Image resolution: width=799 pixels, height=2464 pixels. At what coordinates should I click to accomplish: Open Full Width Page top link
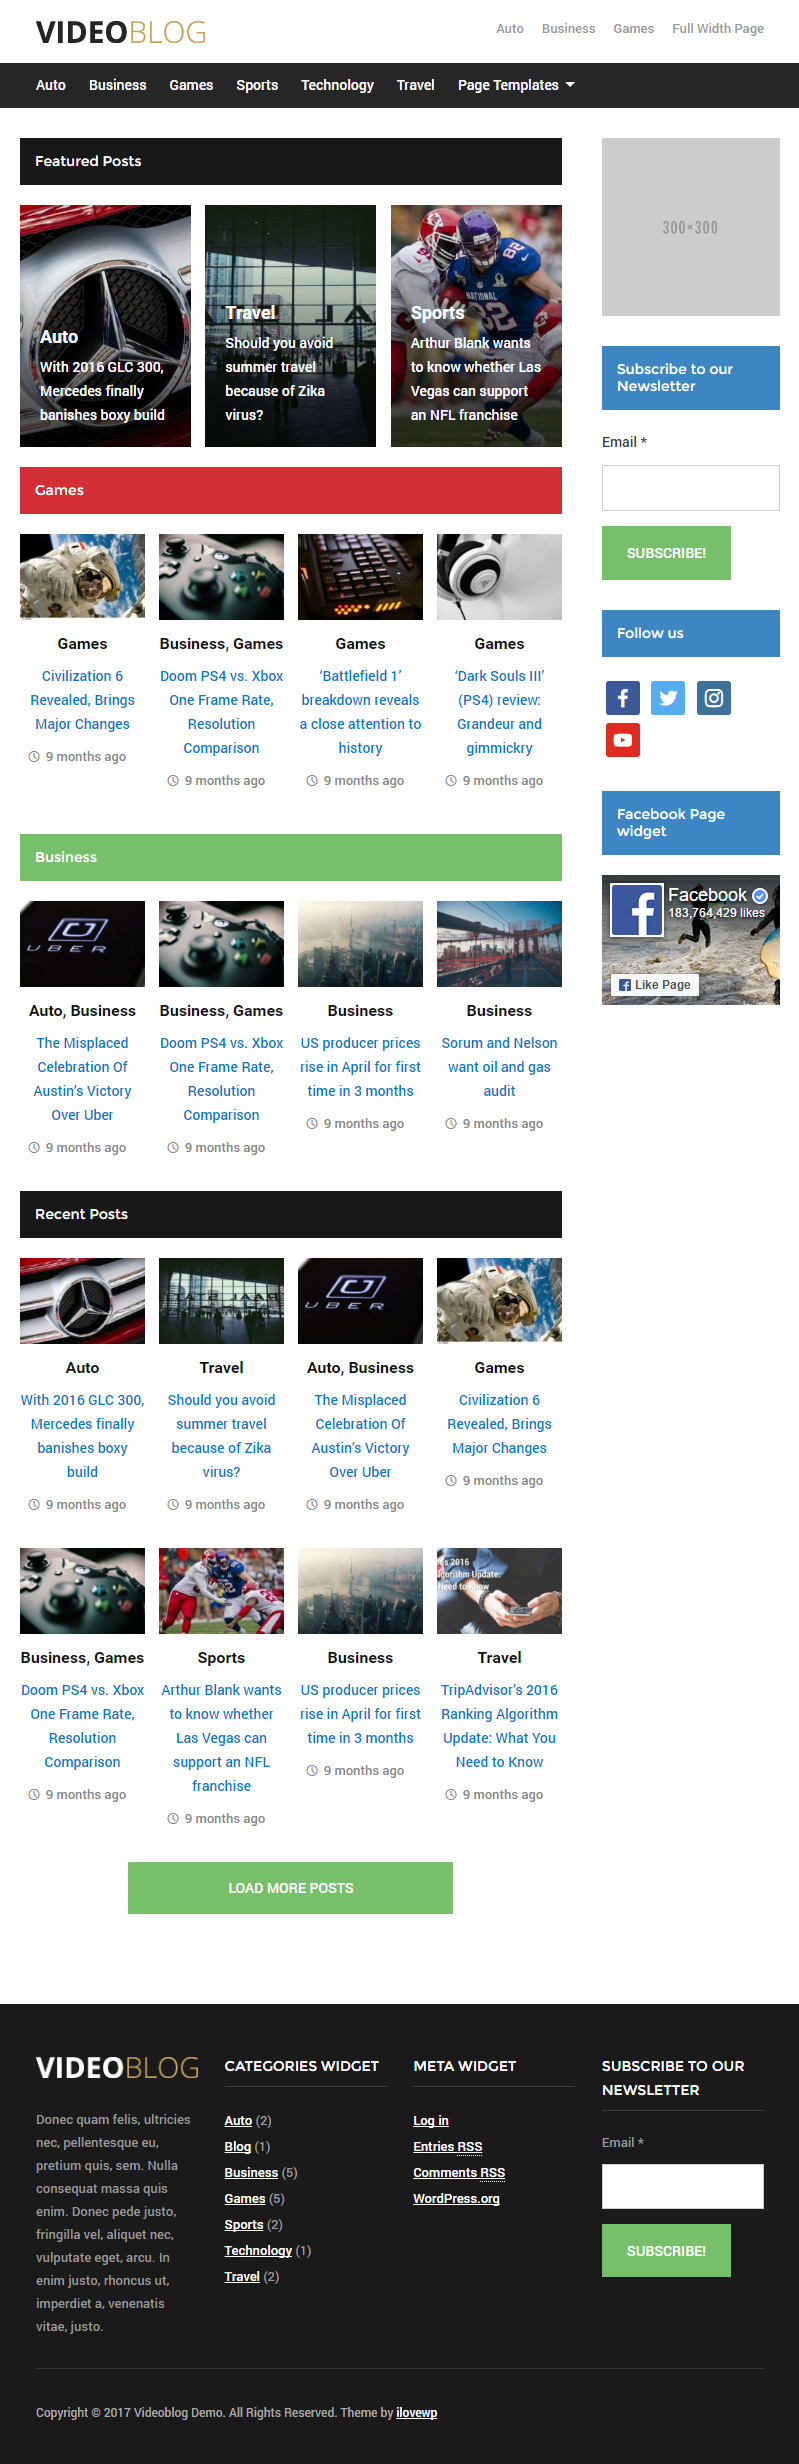[x=718, y=28]
